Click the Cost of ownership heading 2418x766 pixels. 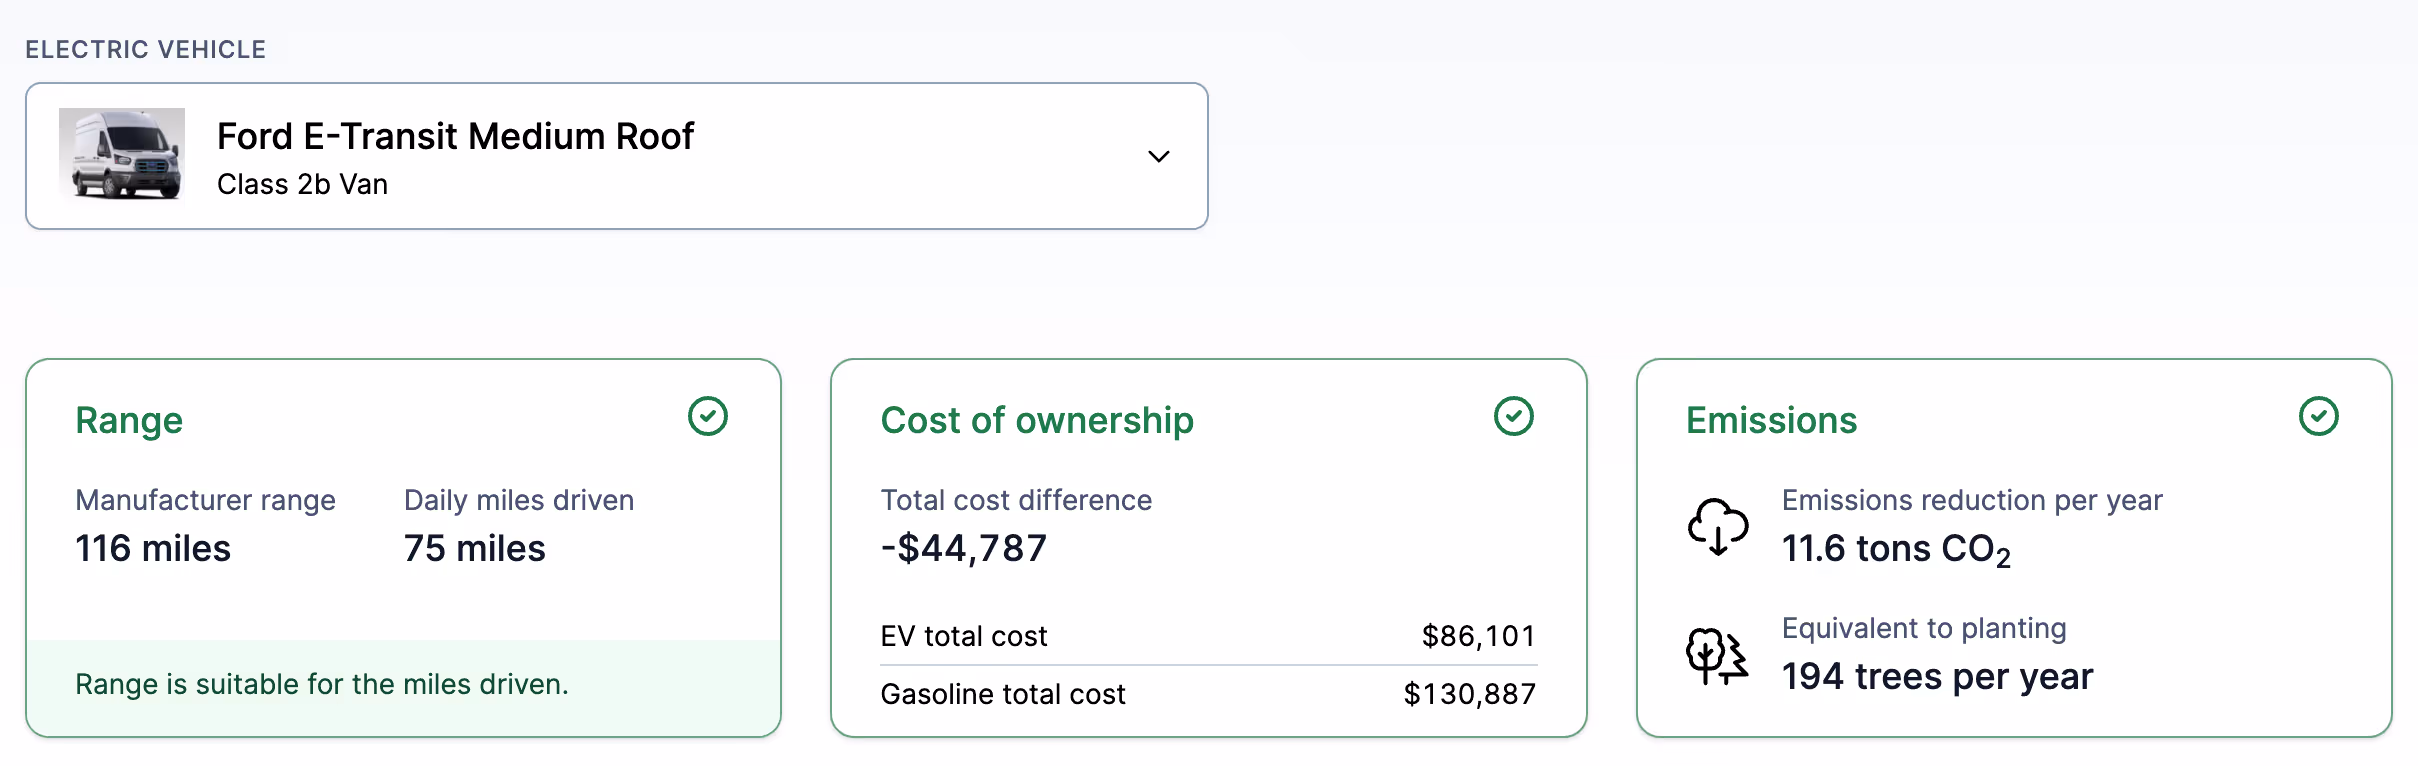pos(1037,421)
